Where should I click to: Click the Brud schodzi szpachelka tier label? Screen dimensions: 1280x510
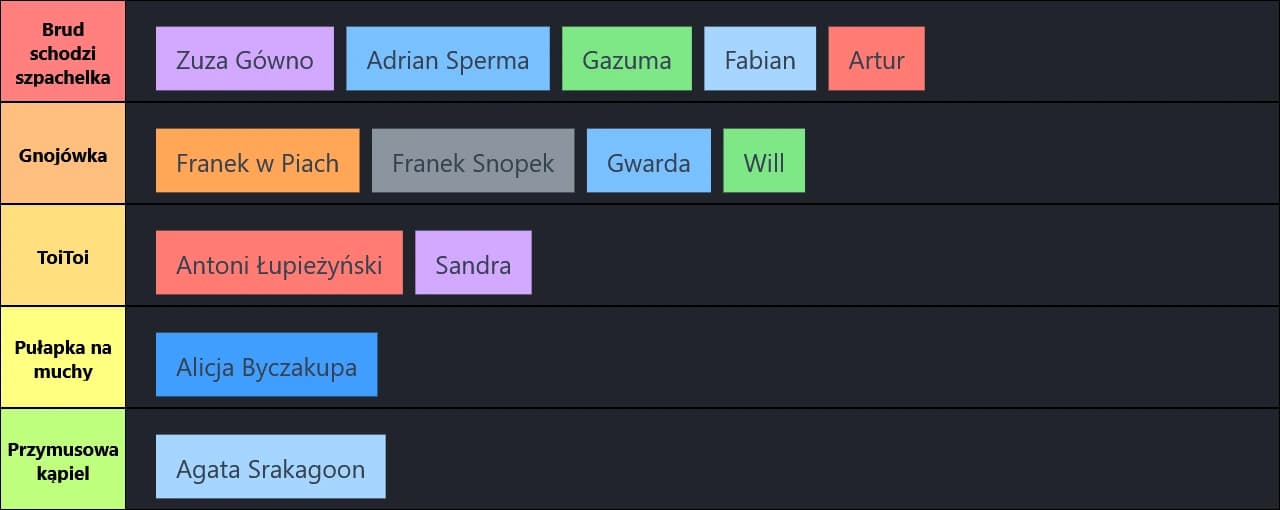pos(63,52)
